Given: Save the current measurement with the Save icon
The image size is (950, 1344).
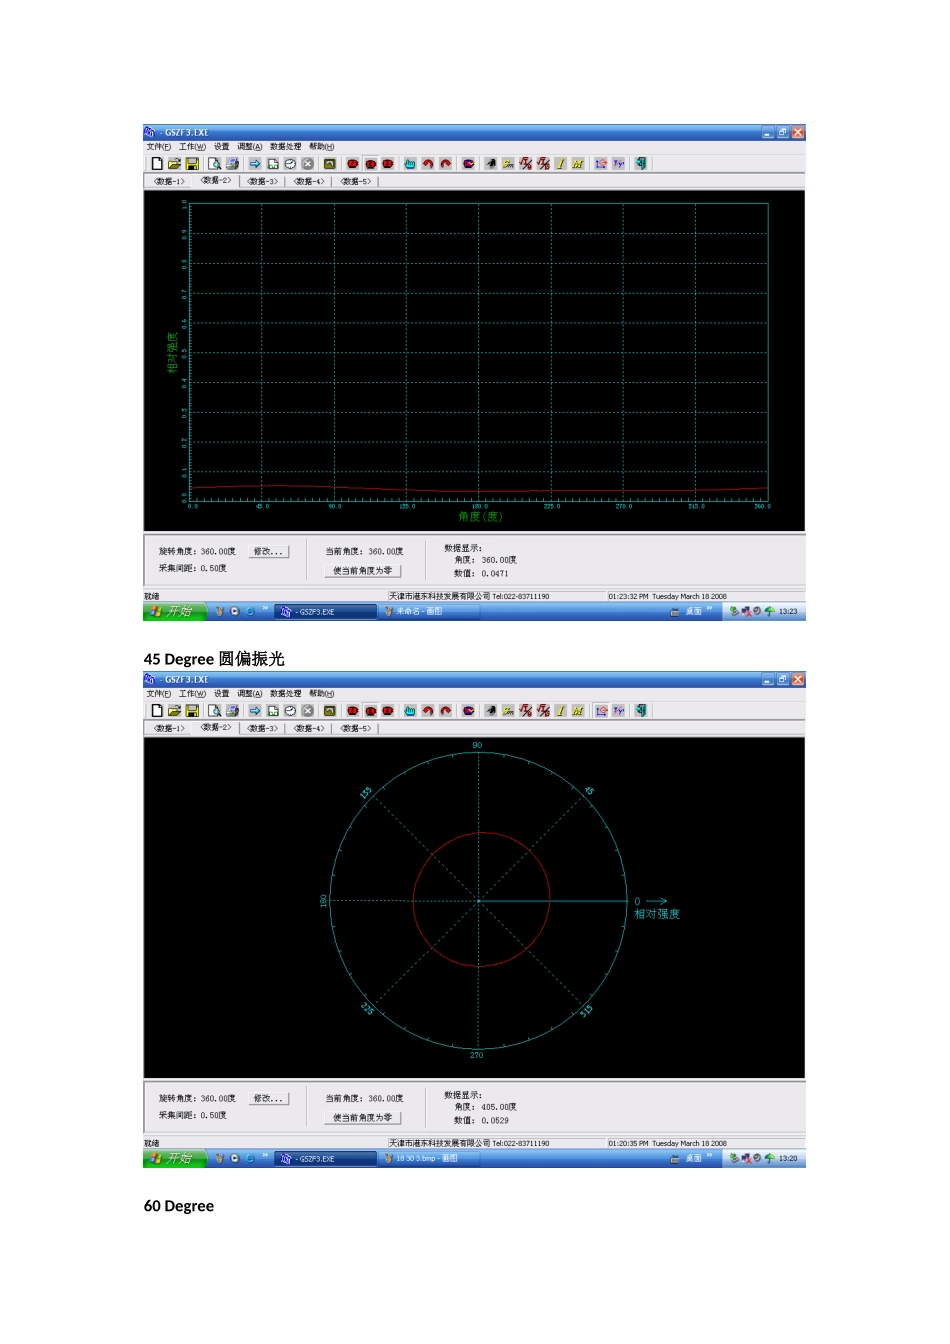Looking at the screenshot, I should [x=191, y=163].
